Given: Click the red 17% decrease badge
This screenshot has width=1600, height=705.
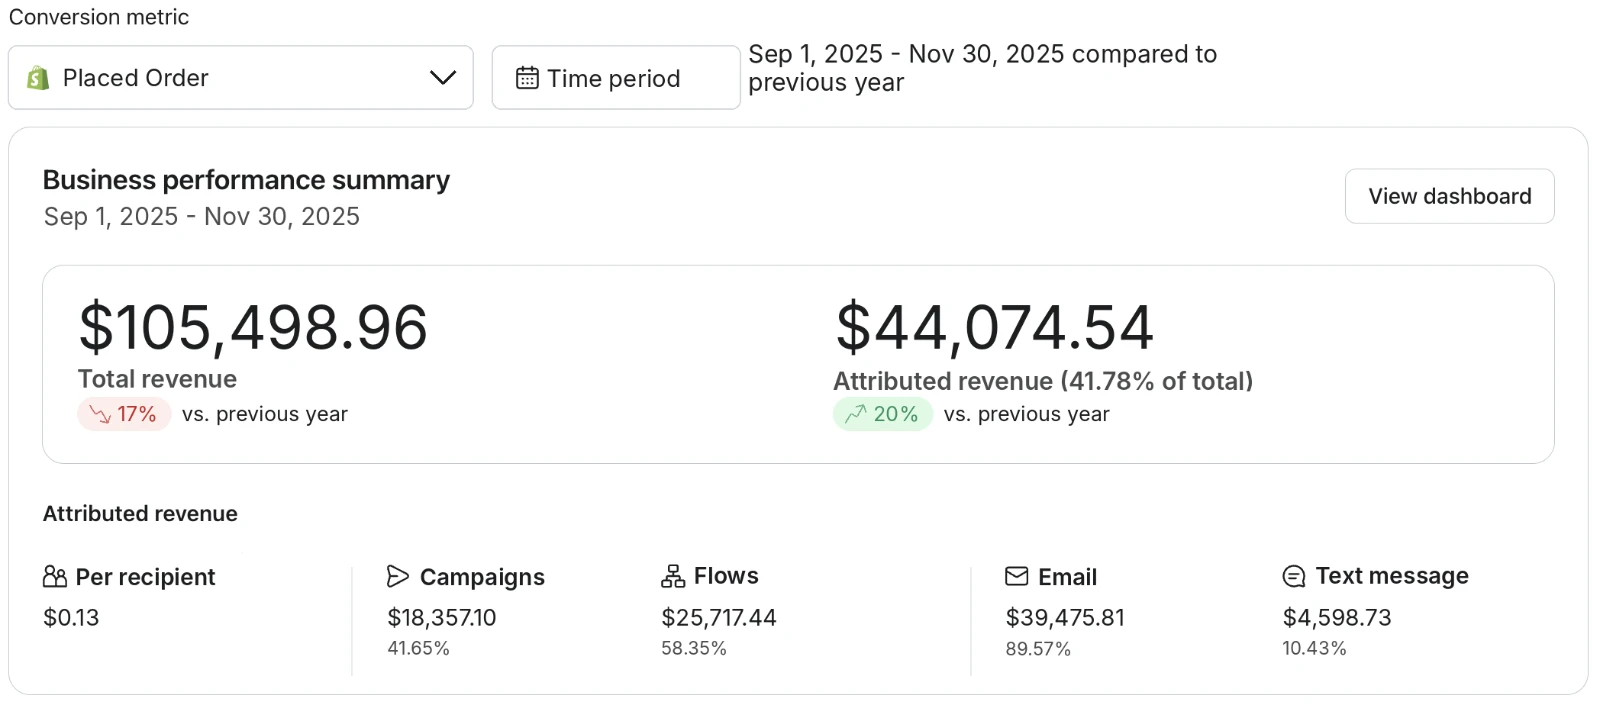Looking at the screenshot, I should coord(124,414).
